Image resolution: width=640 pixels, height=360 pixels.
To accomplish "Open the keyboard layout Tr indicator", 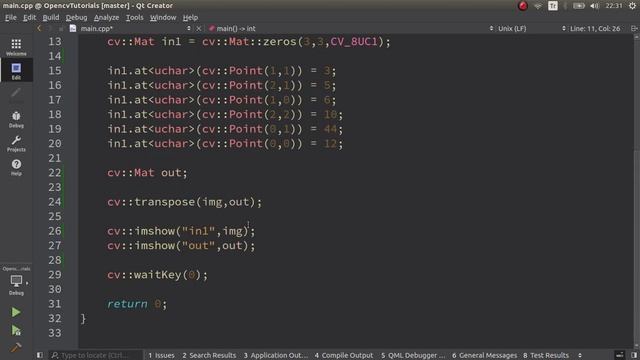I will click(553, 6).
